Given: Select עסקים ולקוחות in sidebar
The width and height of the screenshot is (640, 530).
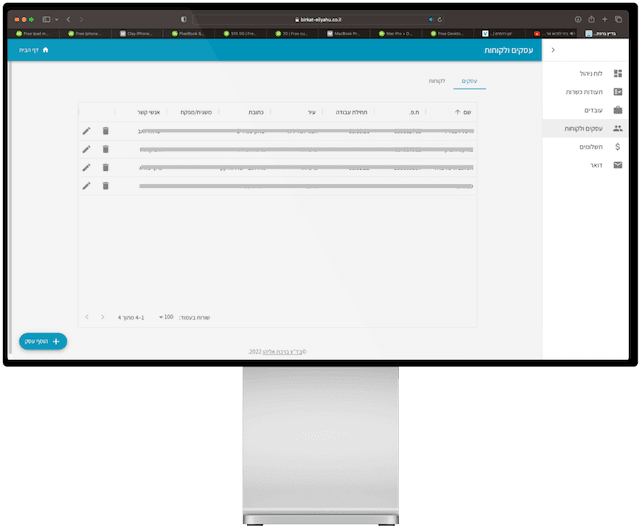Looking at the screenshot, I should click(x=585, y=129).
